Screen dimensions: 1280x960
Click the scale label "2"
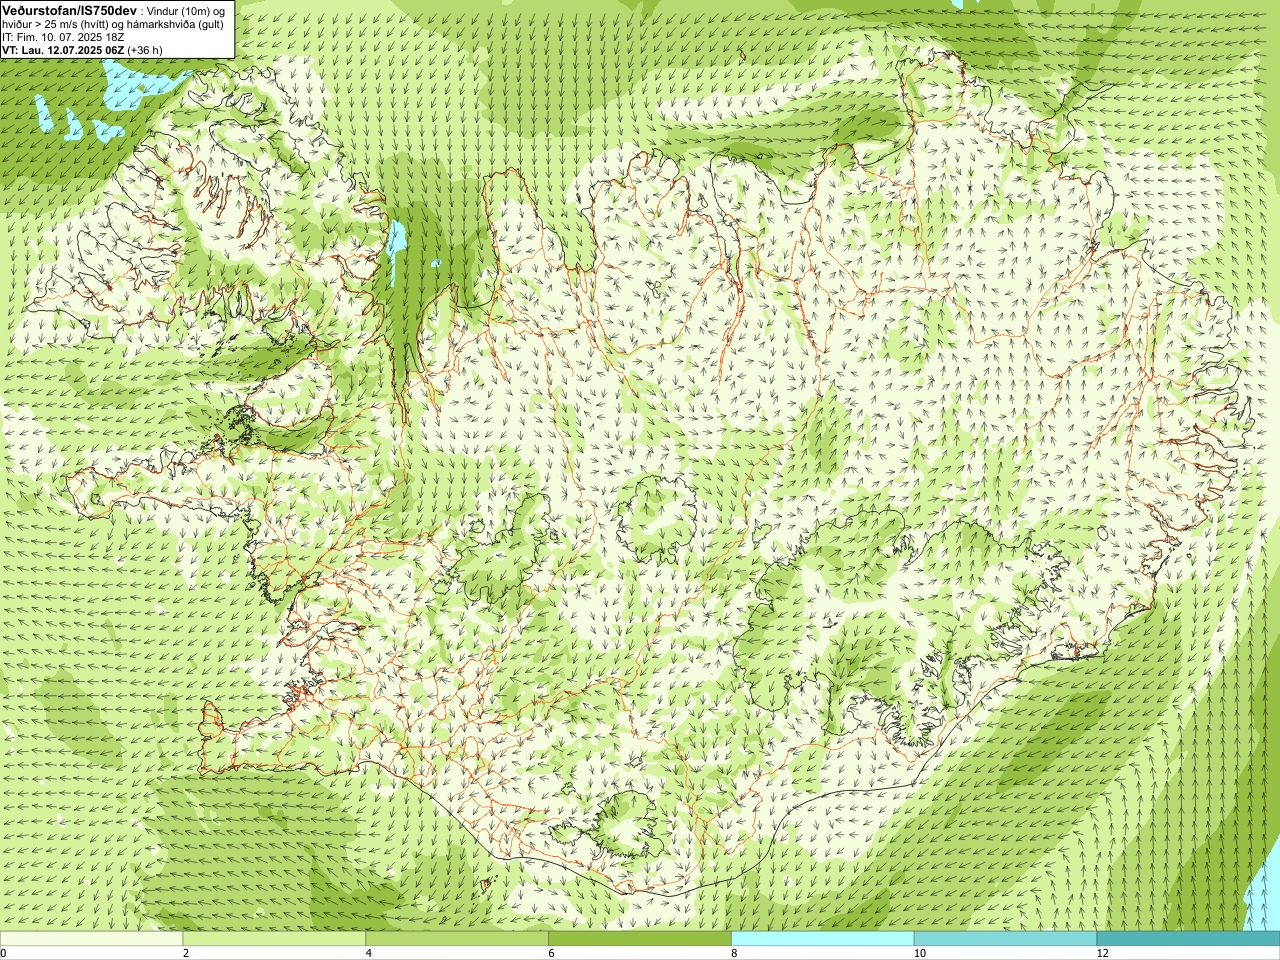point(187,953)
